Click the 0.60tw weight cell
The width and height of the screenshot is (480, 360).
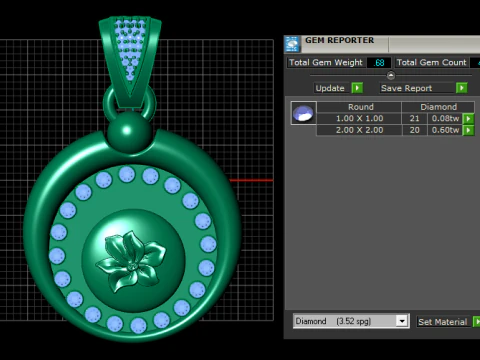pos(445,130)
